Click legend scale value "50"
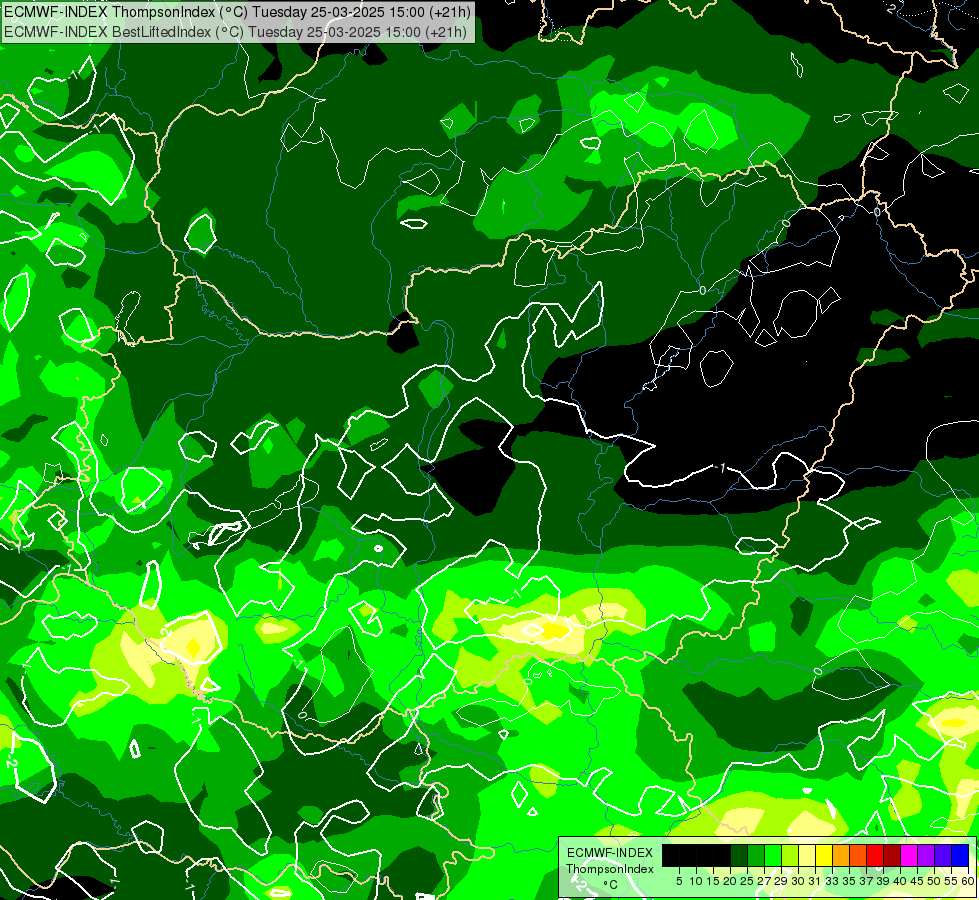 [935, 881]
